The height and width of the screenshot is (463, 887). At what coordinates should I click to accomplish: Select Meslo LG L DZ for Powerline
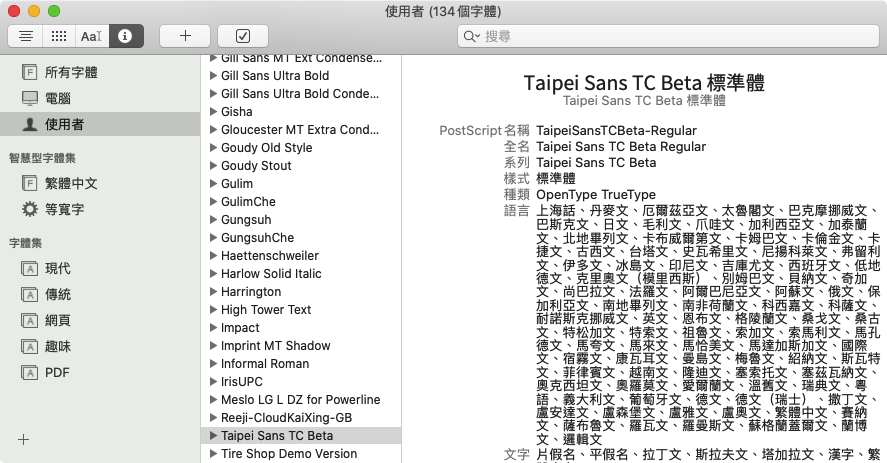(x=301, y=400)
